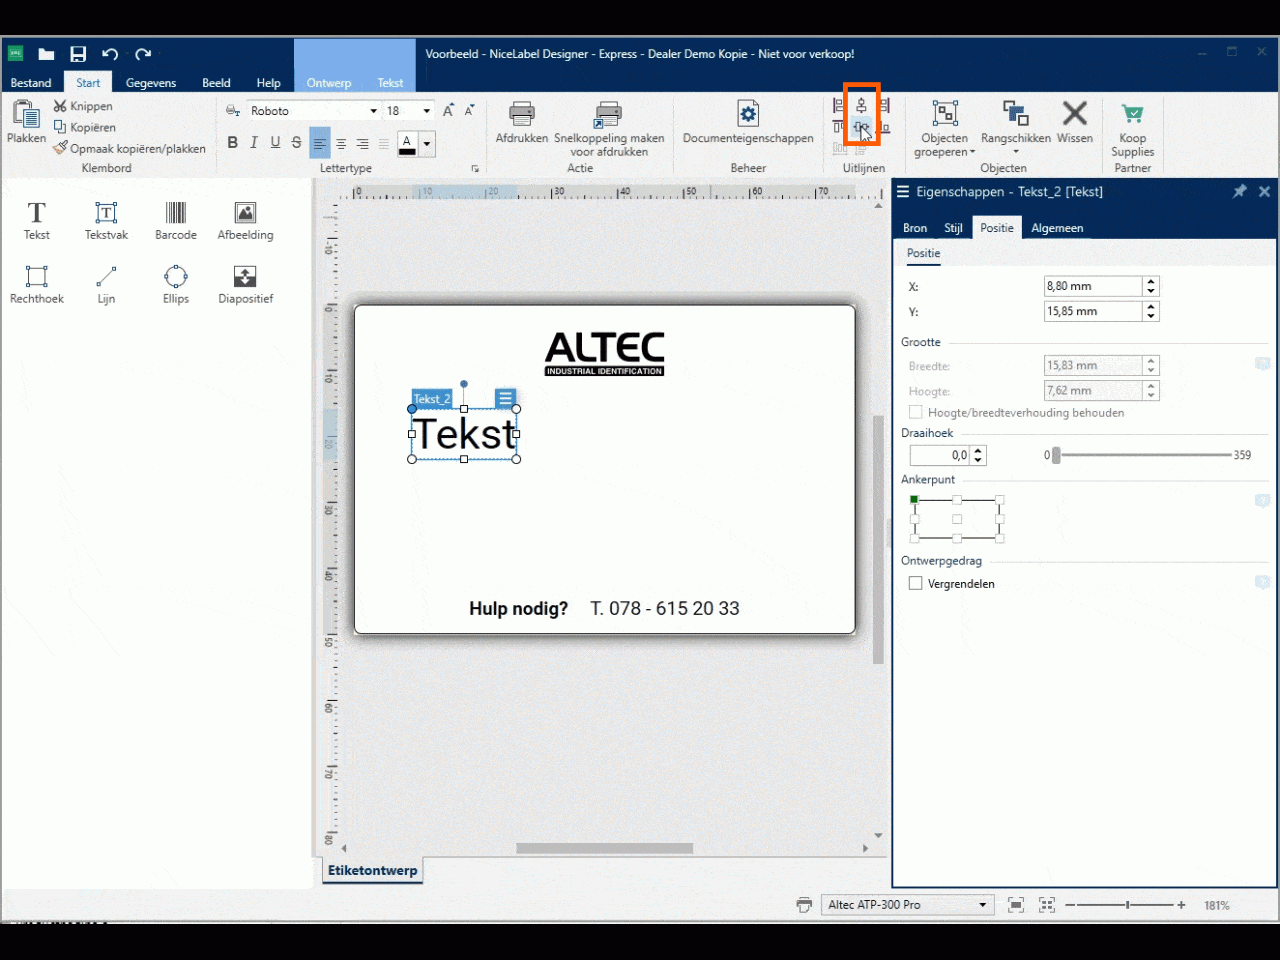Screen dimensions: 1280x960
Task: Pick the Afbeelding image tool
Action: click(245, 220)
